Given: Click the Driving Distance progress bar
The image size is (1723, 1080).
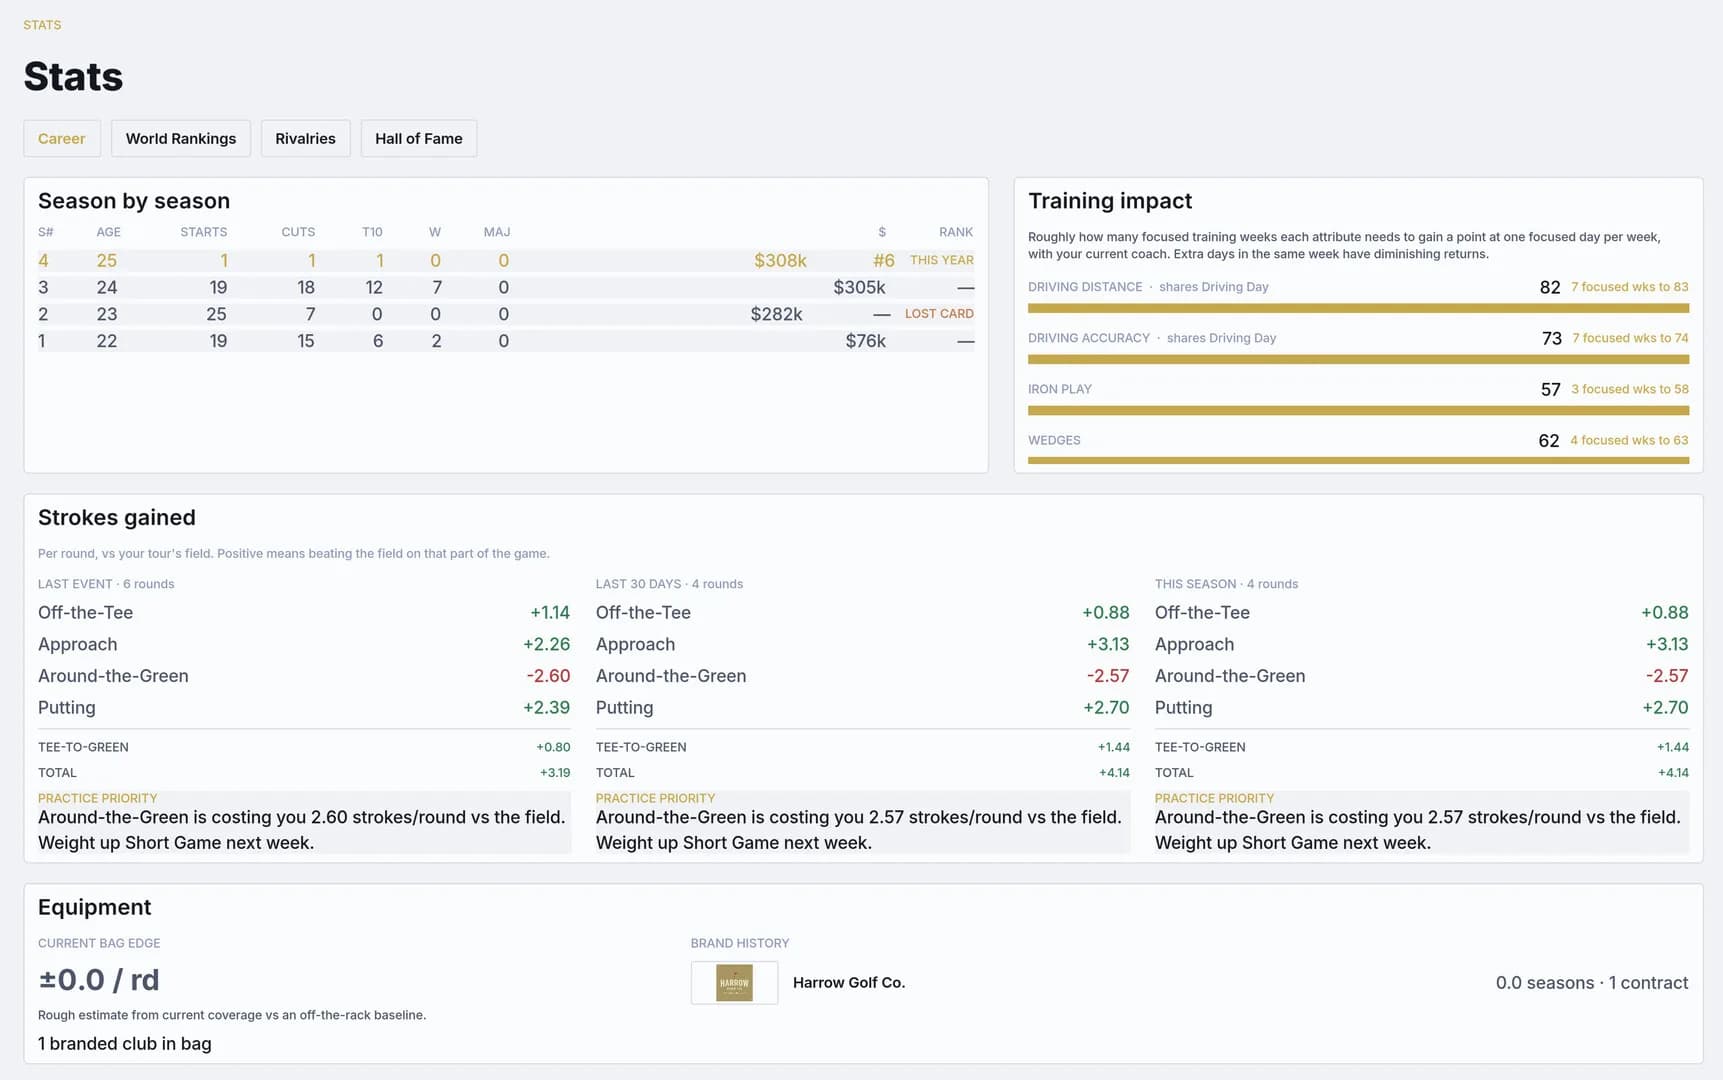Looking at the screenshot, I should pyautogui.click(x=1358, y=309).
